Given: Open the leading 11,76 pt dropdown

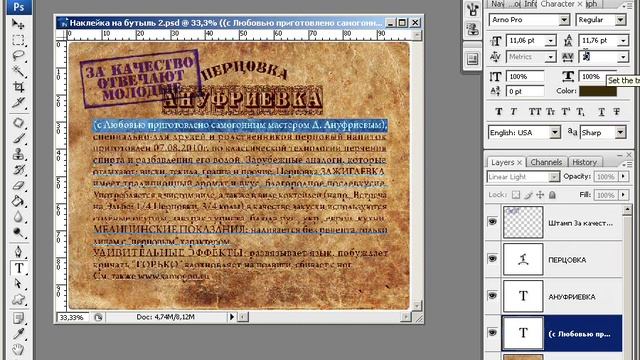Looking at the screenshot, I should pyautogui.click(x=623, y=40).
